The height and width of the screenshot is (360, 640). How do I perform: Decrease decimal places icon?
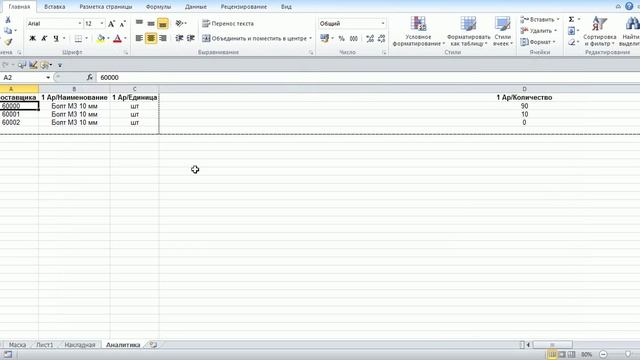[382, 38]
